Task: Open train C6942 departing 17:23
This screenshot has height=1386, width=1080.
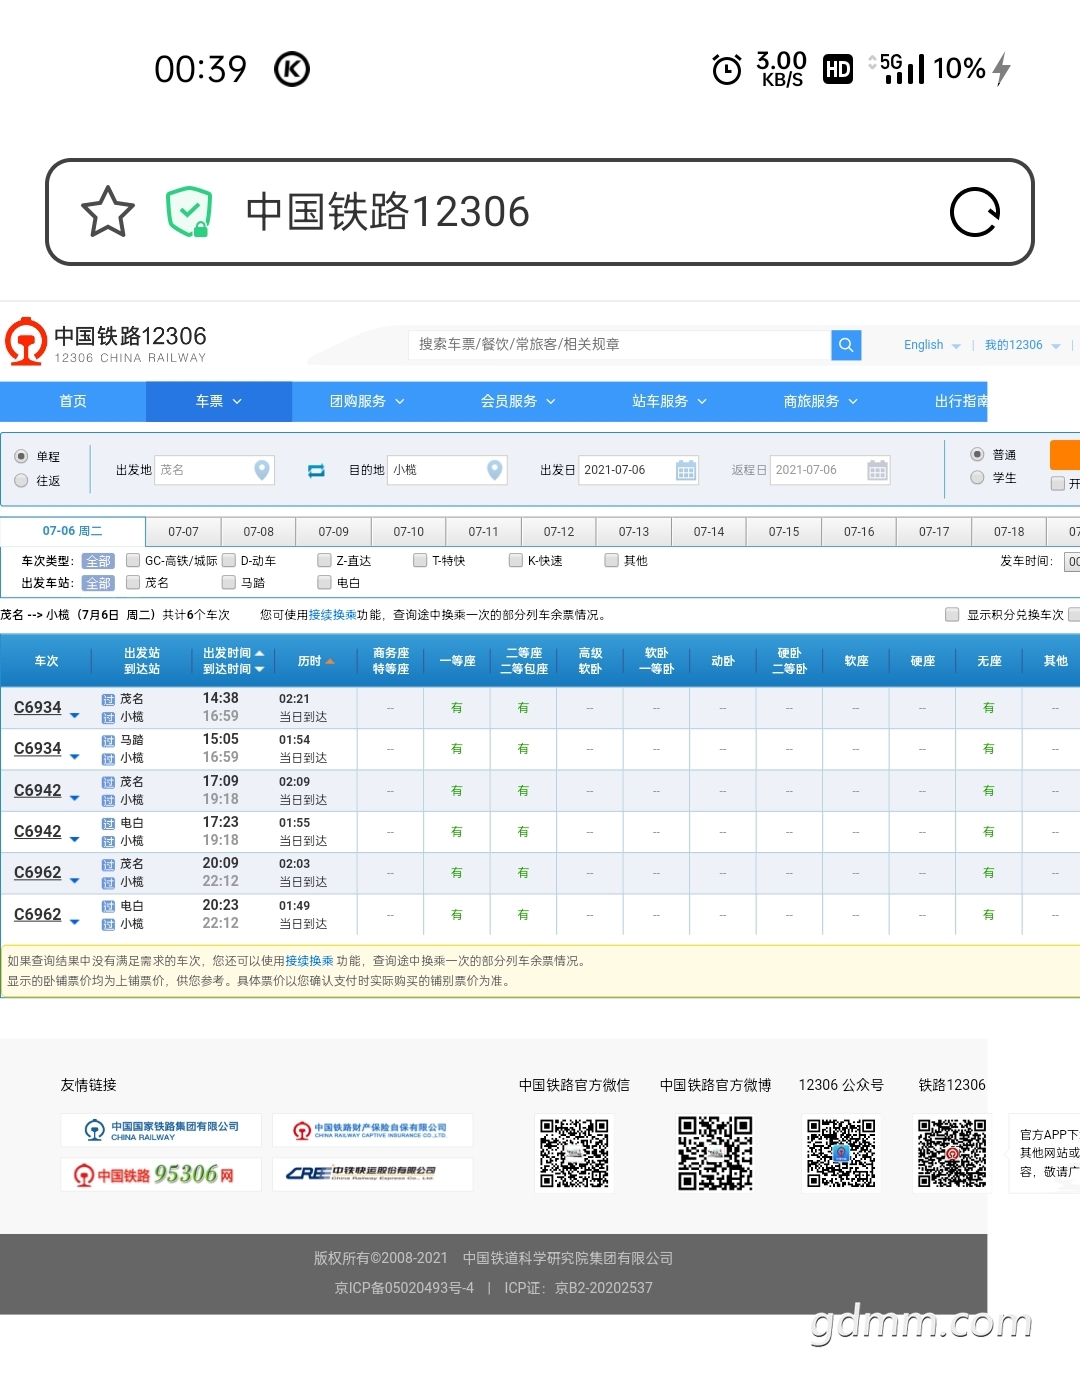Action: point(38,831)
